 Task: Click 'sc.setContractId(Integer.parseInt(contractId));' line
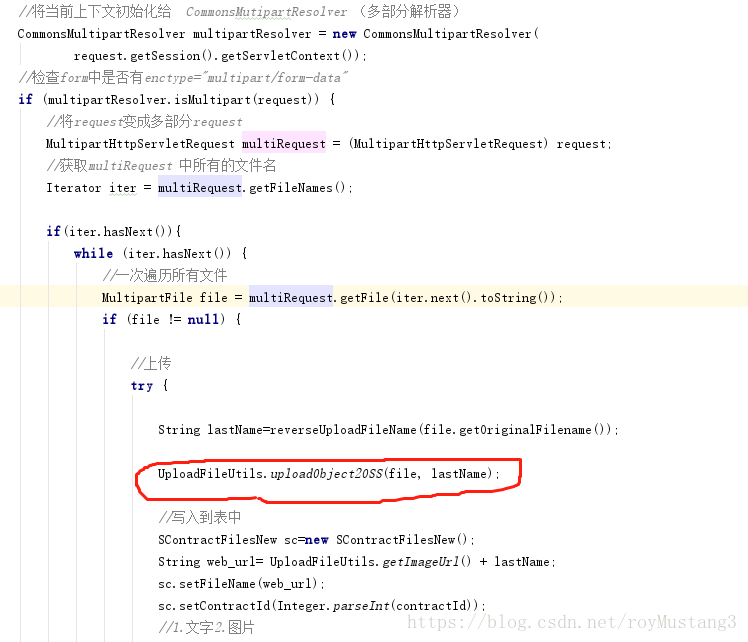coord(322,606)
